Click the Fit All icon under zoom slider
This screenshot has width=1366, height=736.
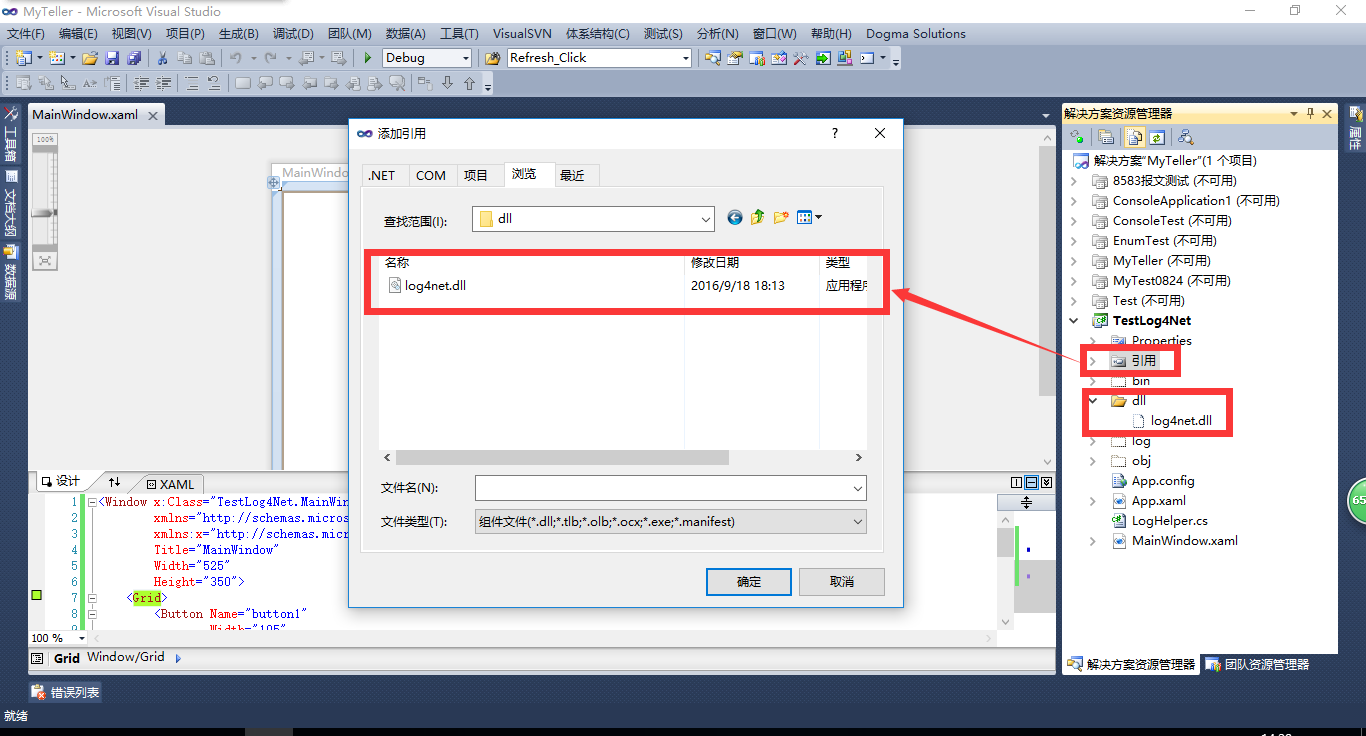click(x=45, y=260)
